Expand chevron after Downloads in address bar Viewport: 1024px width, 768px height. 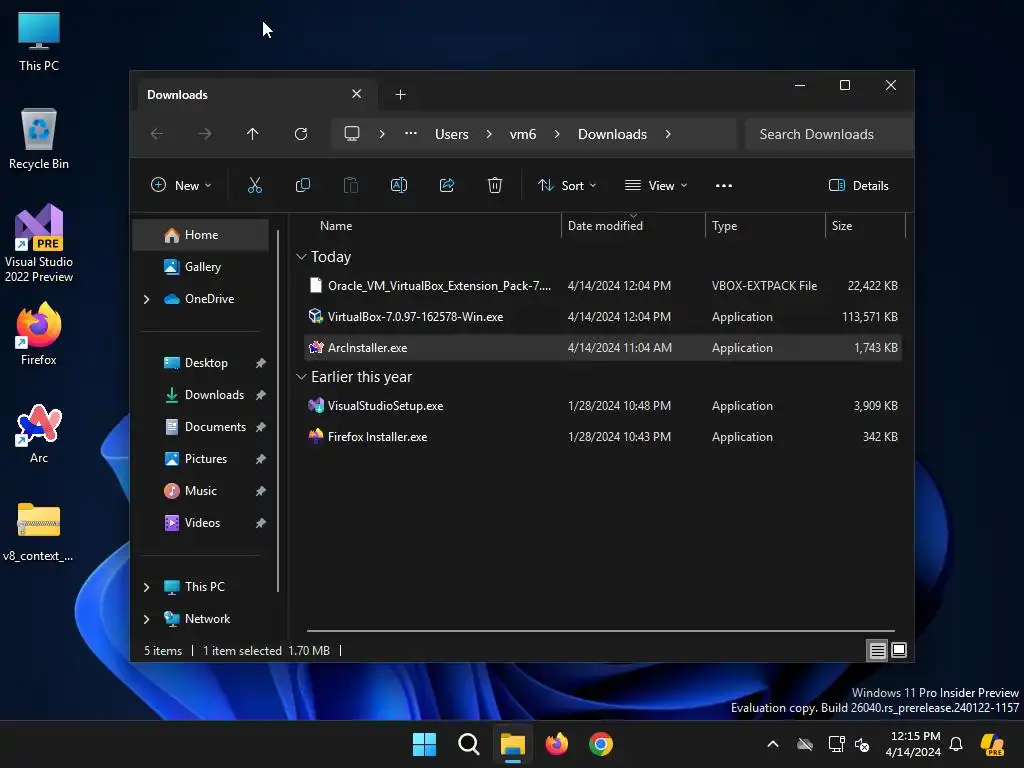(x=667, y=134)
